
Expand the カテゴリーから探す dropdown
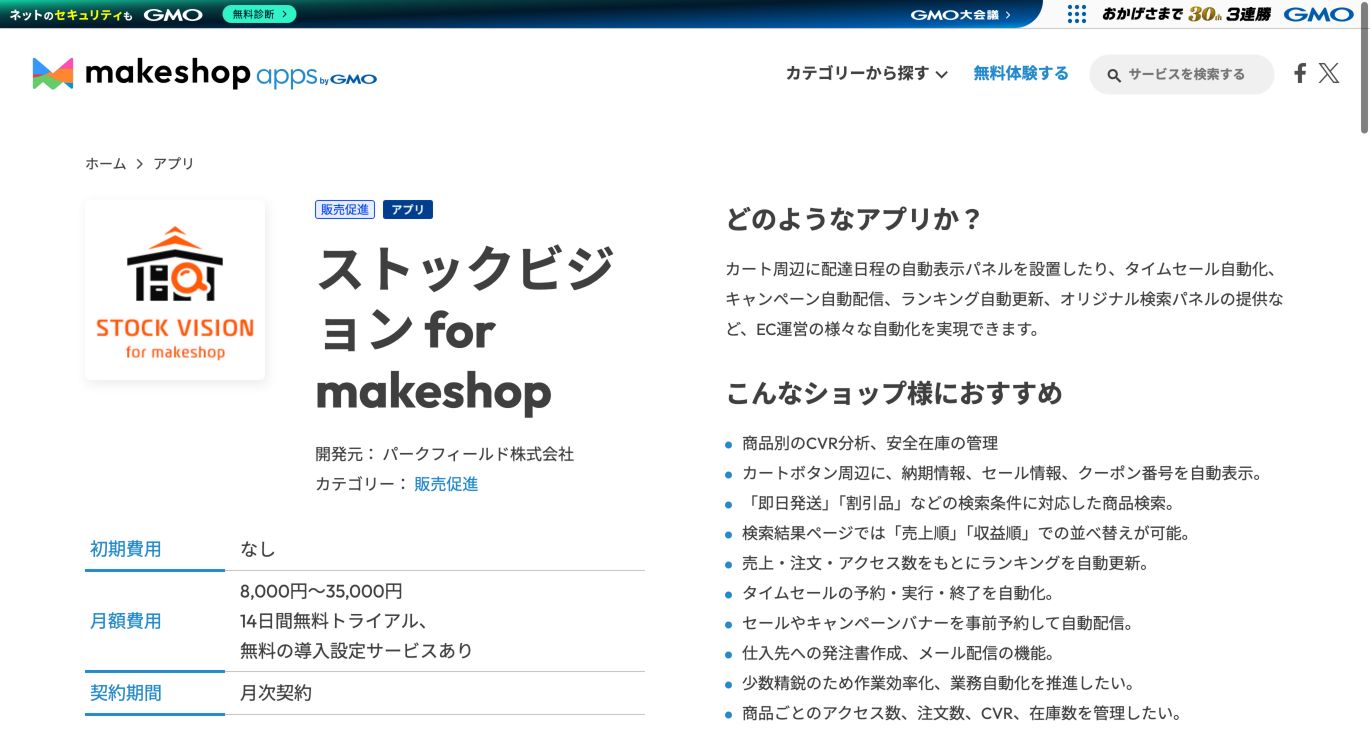click(866, 73)
